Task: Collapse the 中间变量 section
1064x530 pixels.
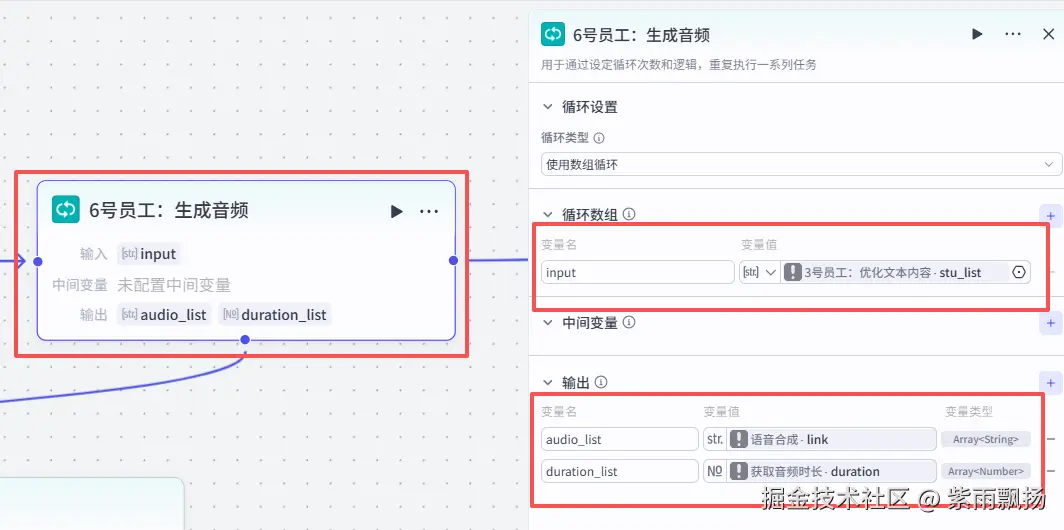Action: 548,323
